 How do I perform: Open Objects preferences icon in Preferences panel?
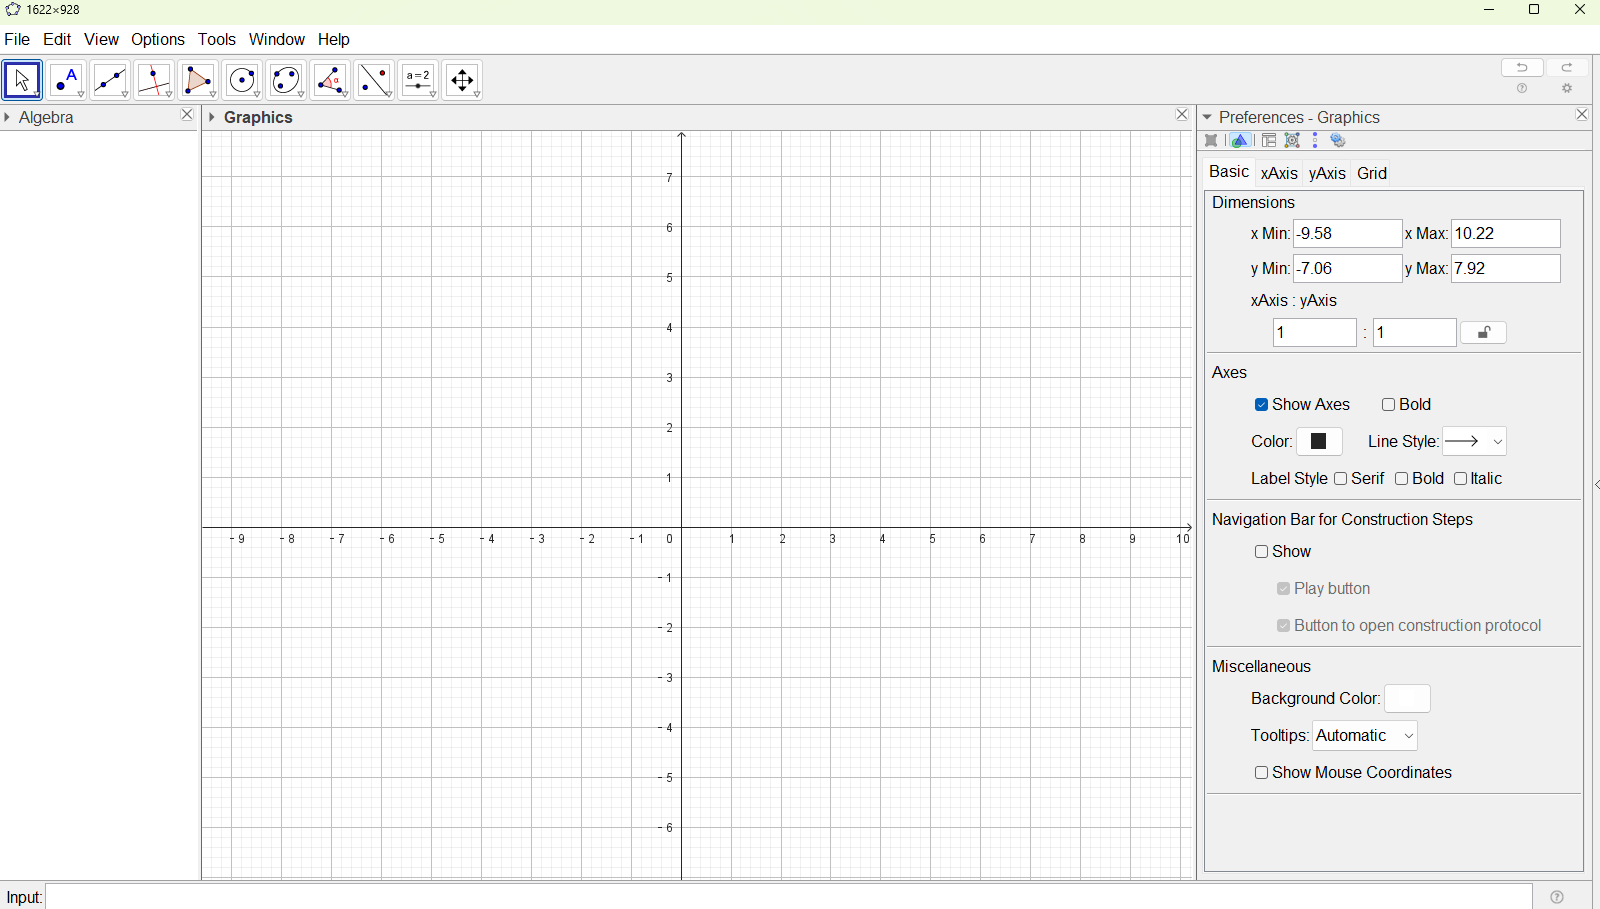[1211, 141]
